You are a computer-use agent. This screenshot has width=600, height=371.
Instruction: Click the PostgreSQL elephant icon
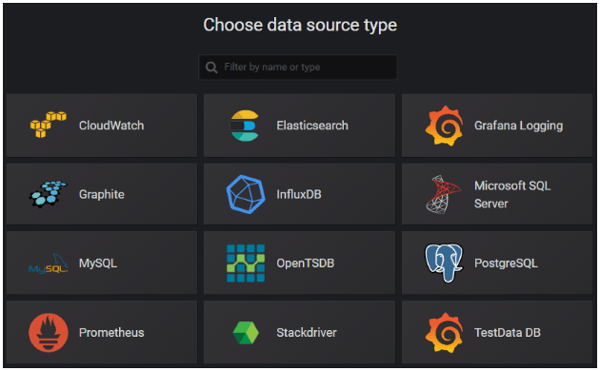(x=444, y=263)
